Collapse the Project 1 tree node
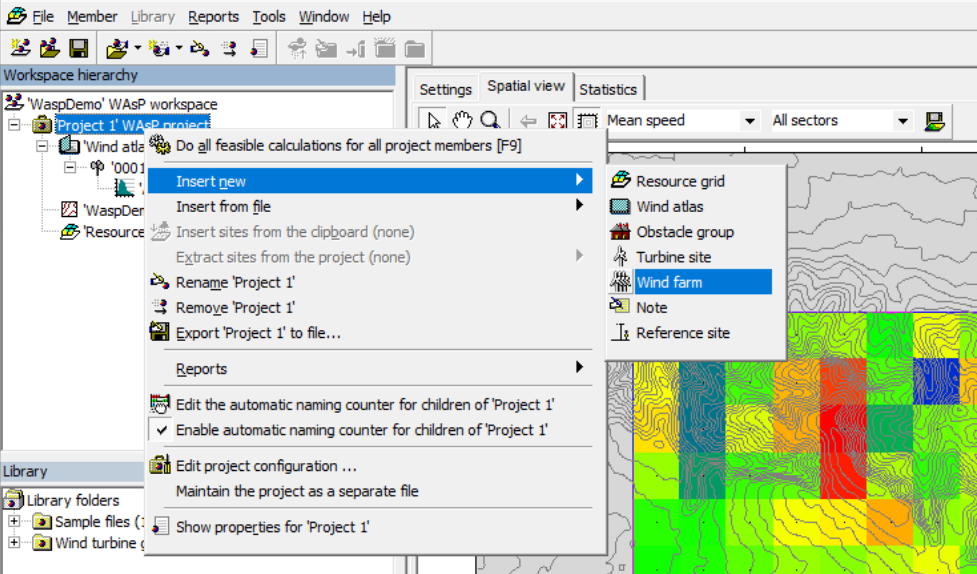Image resolution: width=977 pixels, height=574 pixels. pyautogui.click(x=14, y=125)
